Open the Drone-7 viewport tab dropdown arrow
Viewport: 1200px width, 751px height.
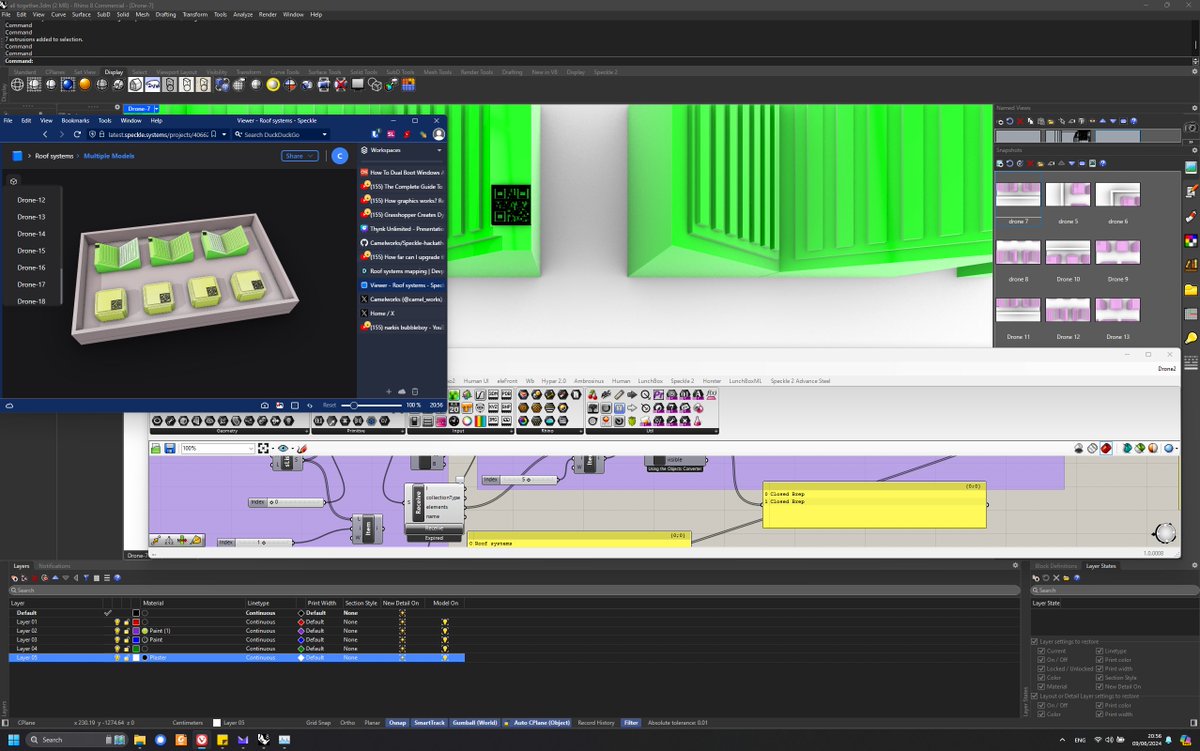tap(155, 108)
